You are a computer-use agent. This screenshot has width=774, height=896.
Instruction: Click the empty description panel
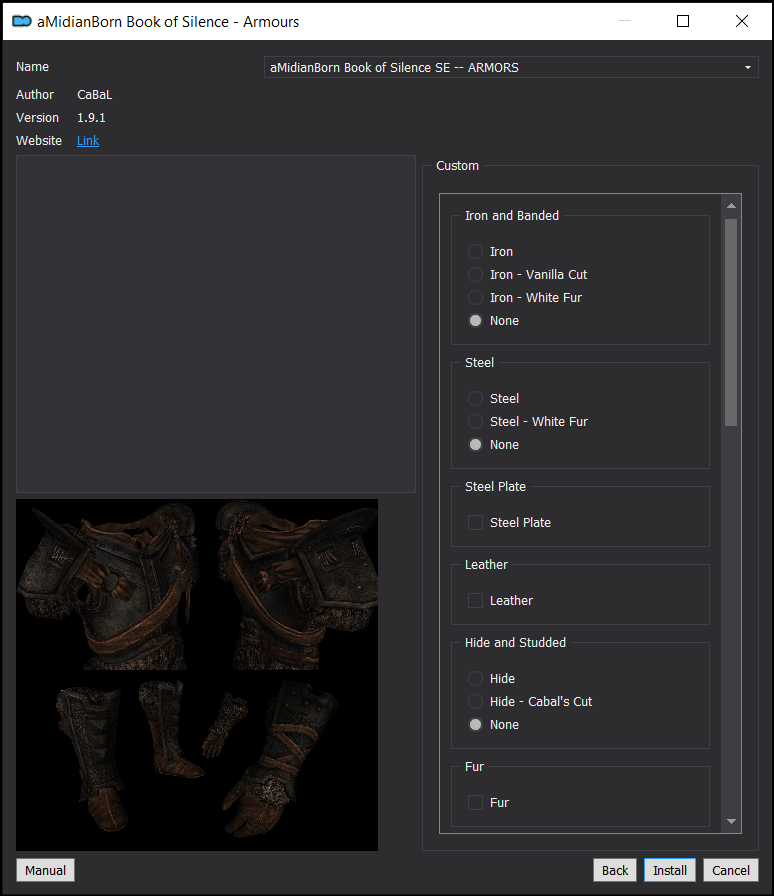point(216,324)
